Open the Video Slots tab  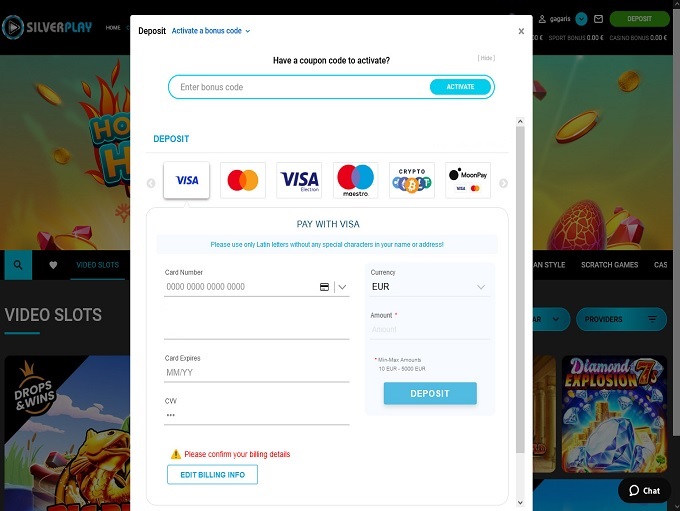click(98, 265)
